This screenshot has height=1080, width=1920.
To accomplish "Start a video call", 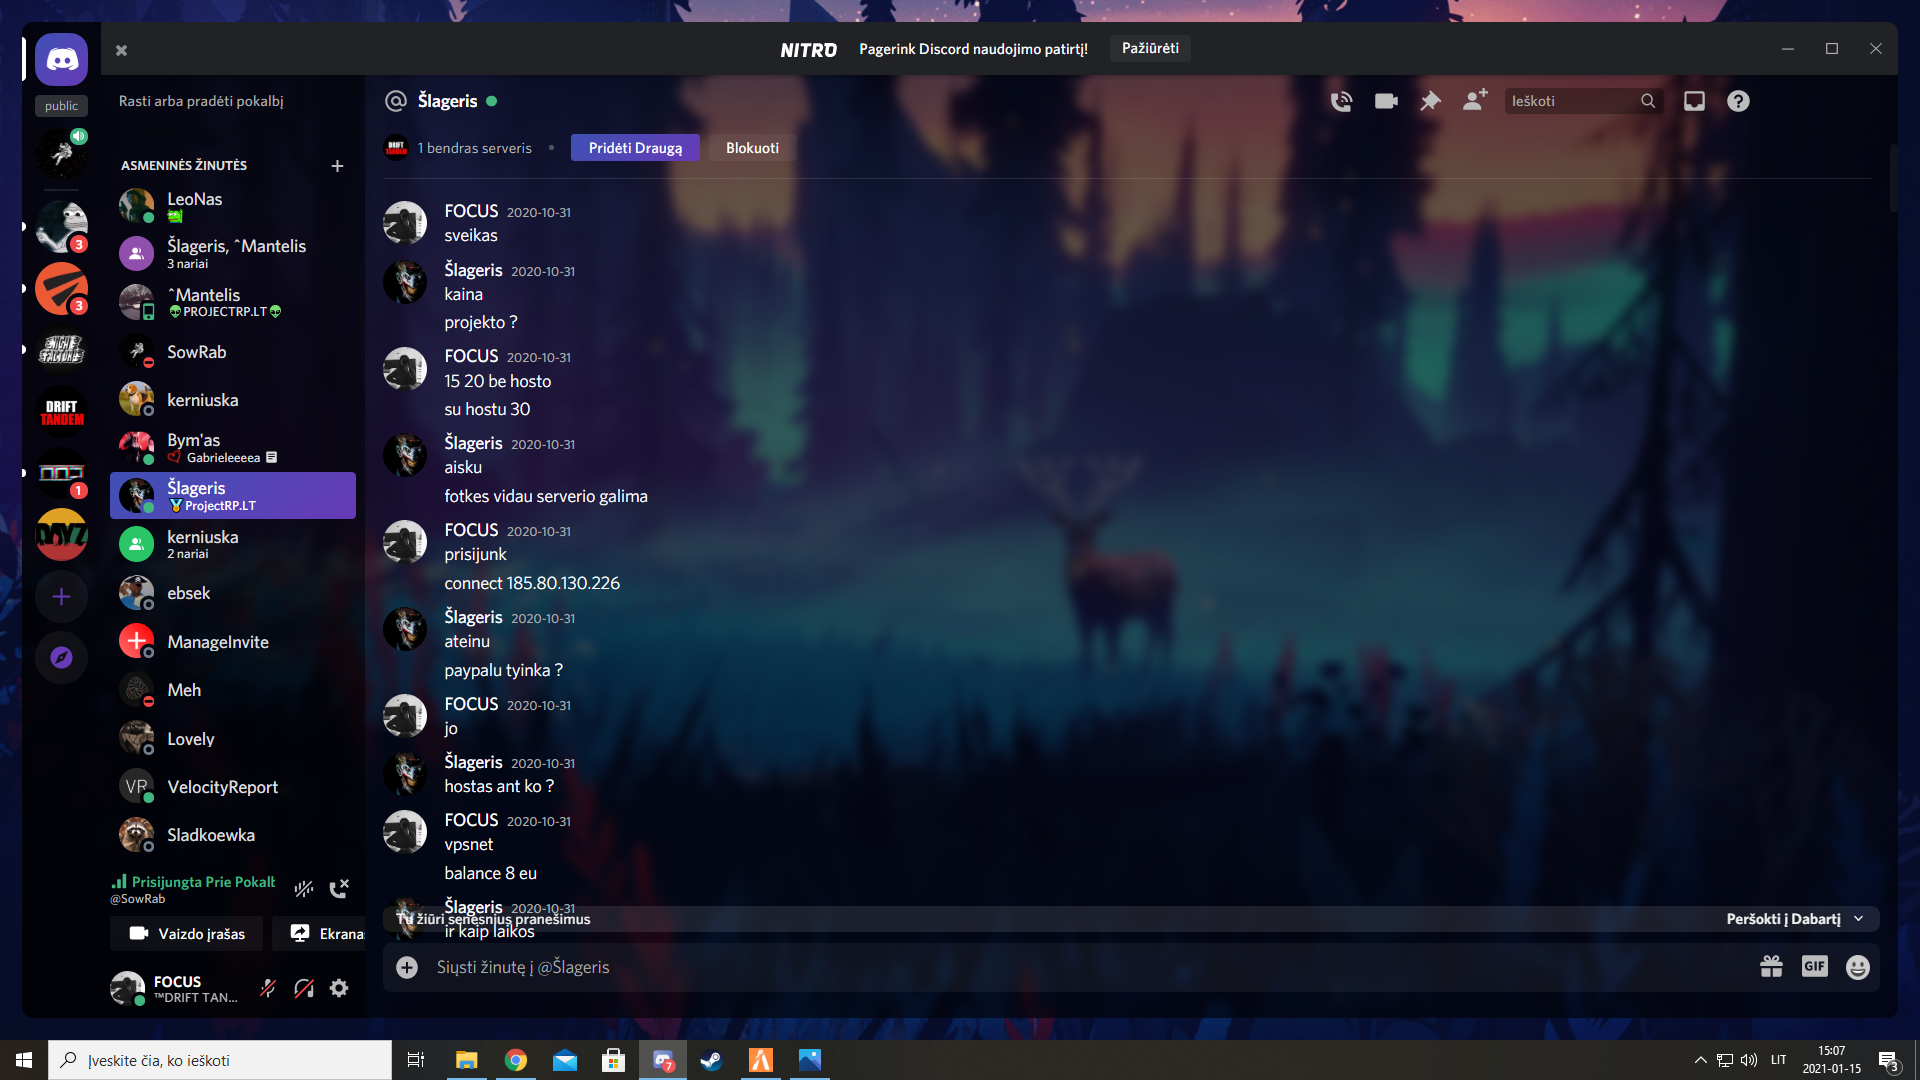I will tap(1386, 101).
